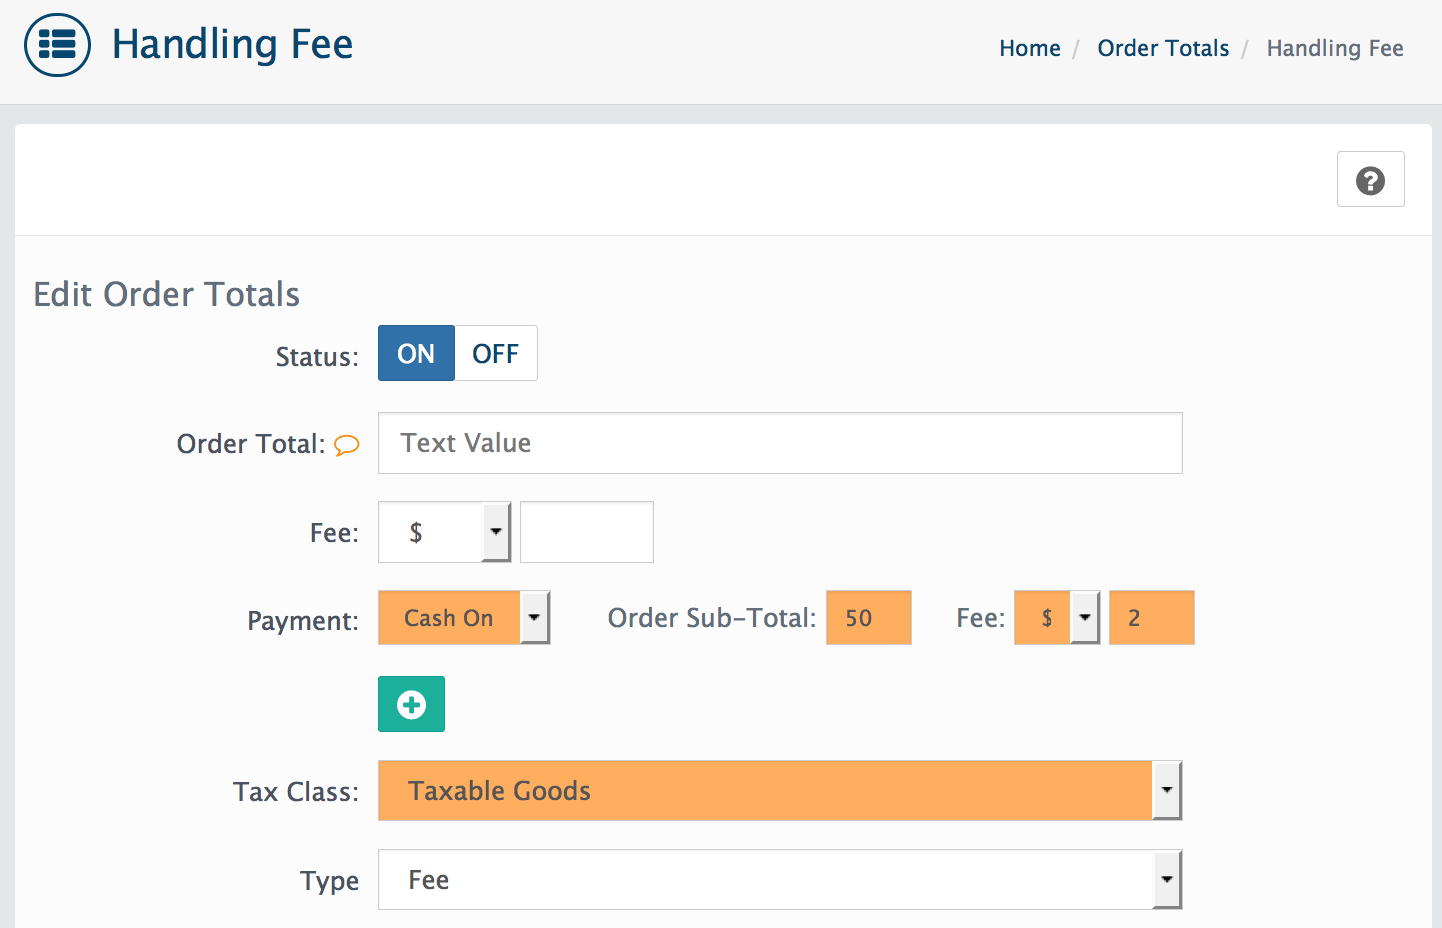Expand the Type dropdown showing Fee
The width and height of the screenshot is (1442, 928).
tap(780, 879)
